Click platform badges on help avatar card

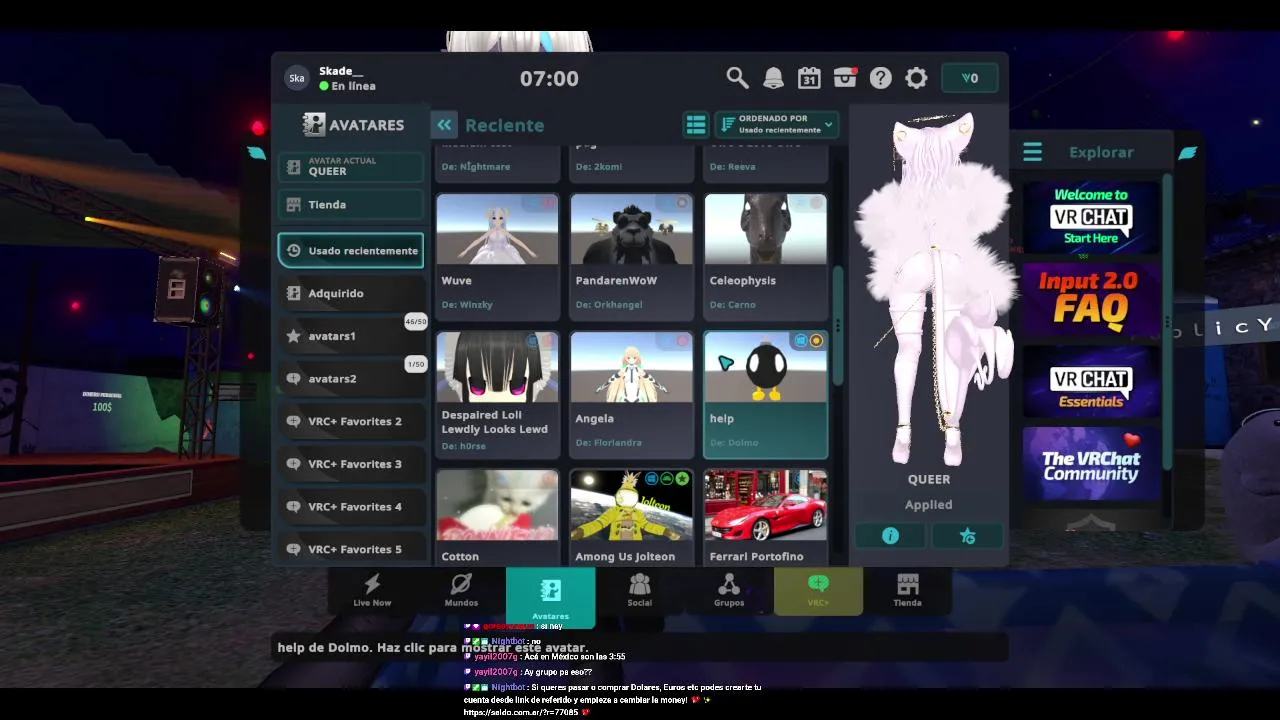808,341
